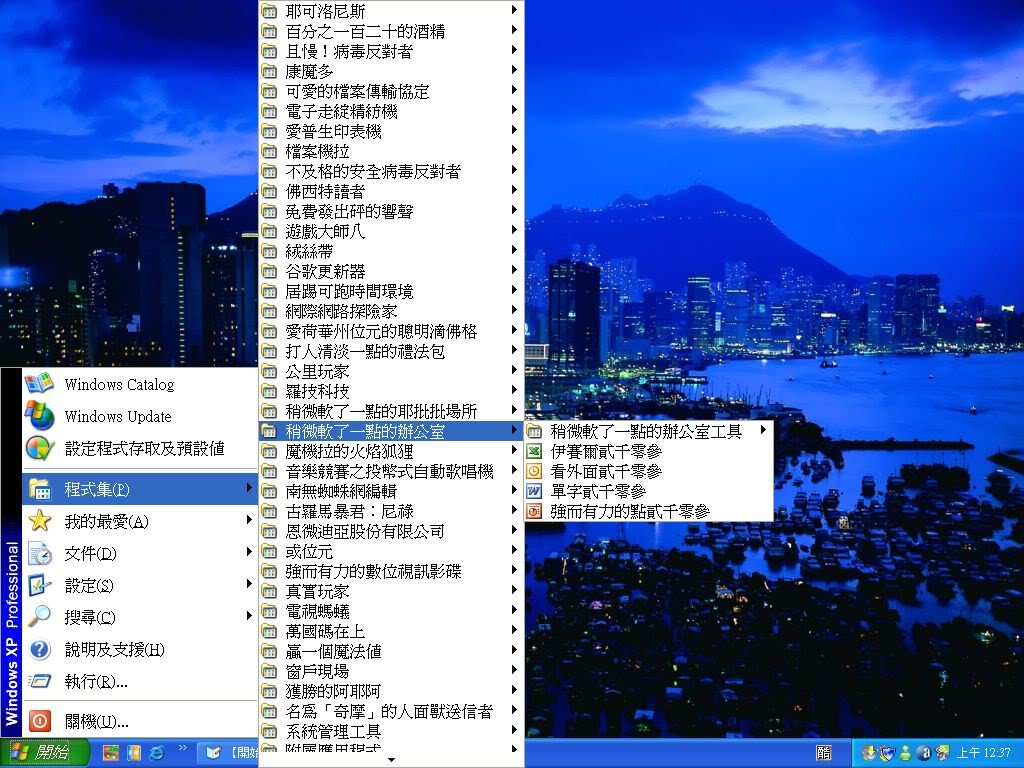Click the 設定程式存取及預設值 icon
Viewport: 1024px width, 768px height.
pos(39,448)
